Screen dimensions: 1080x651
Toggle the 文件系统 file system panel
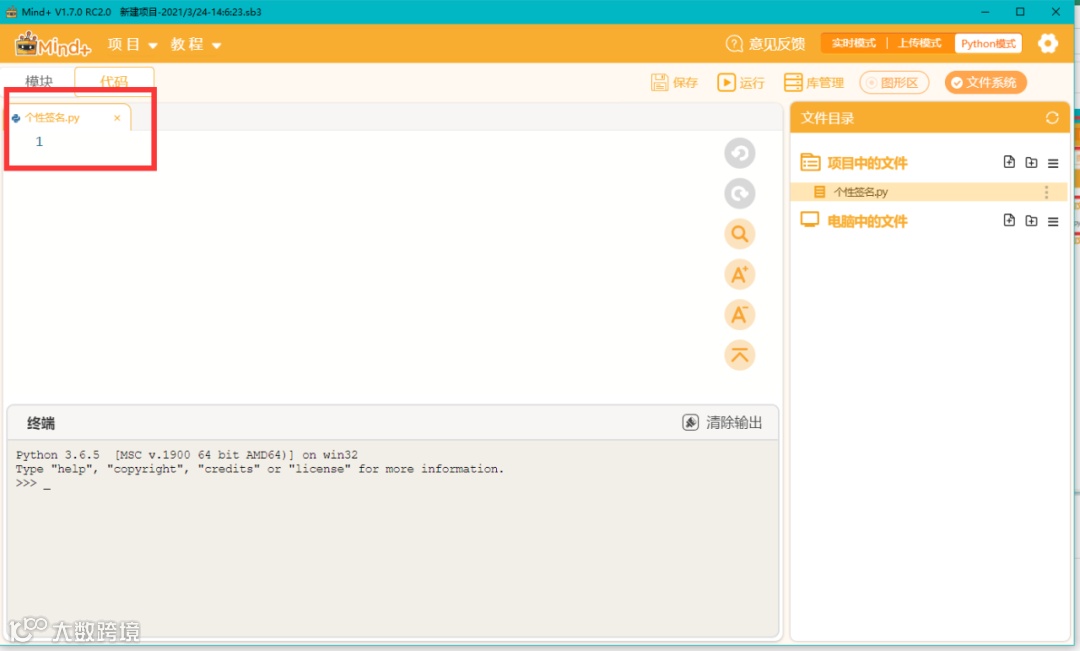pos(986,83)
